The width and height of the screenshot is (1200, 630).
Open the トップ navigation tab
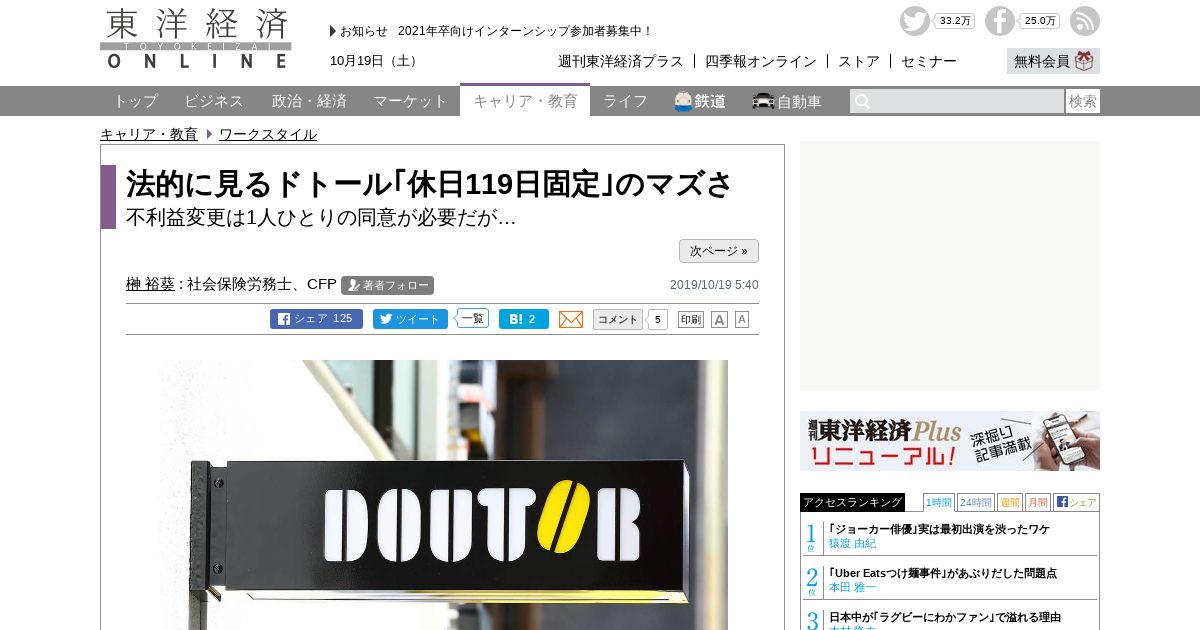coord(135,101)
